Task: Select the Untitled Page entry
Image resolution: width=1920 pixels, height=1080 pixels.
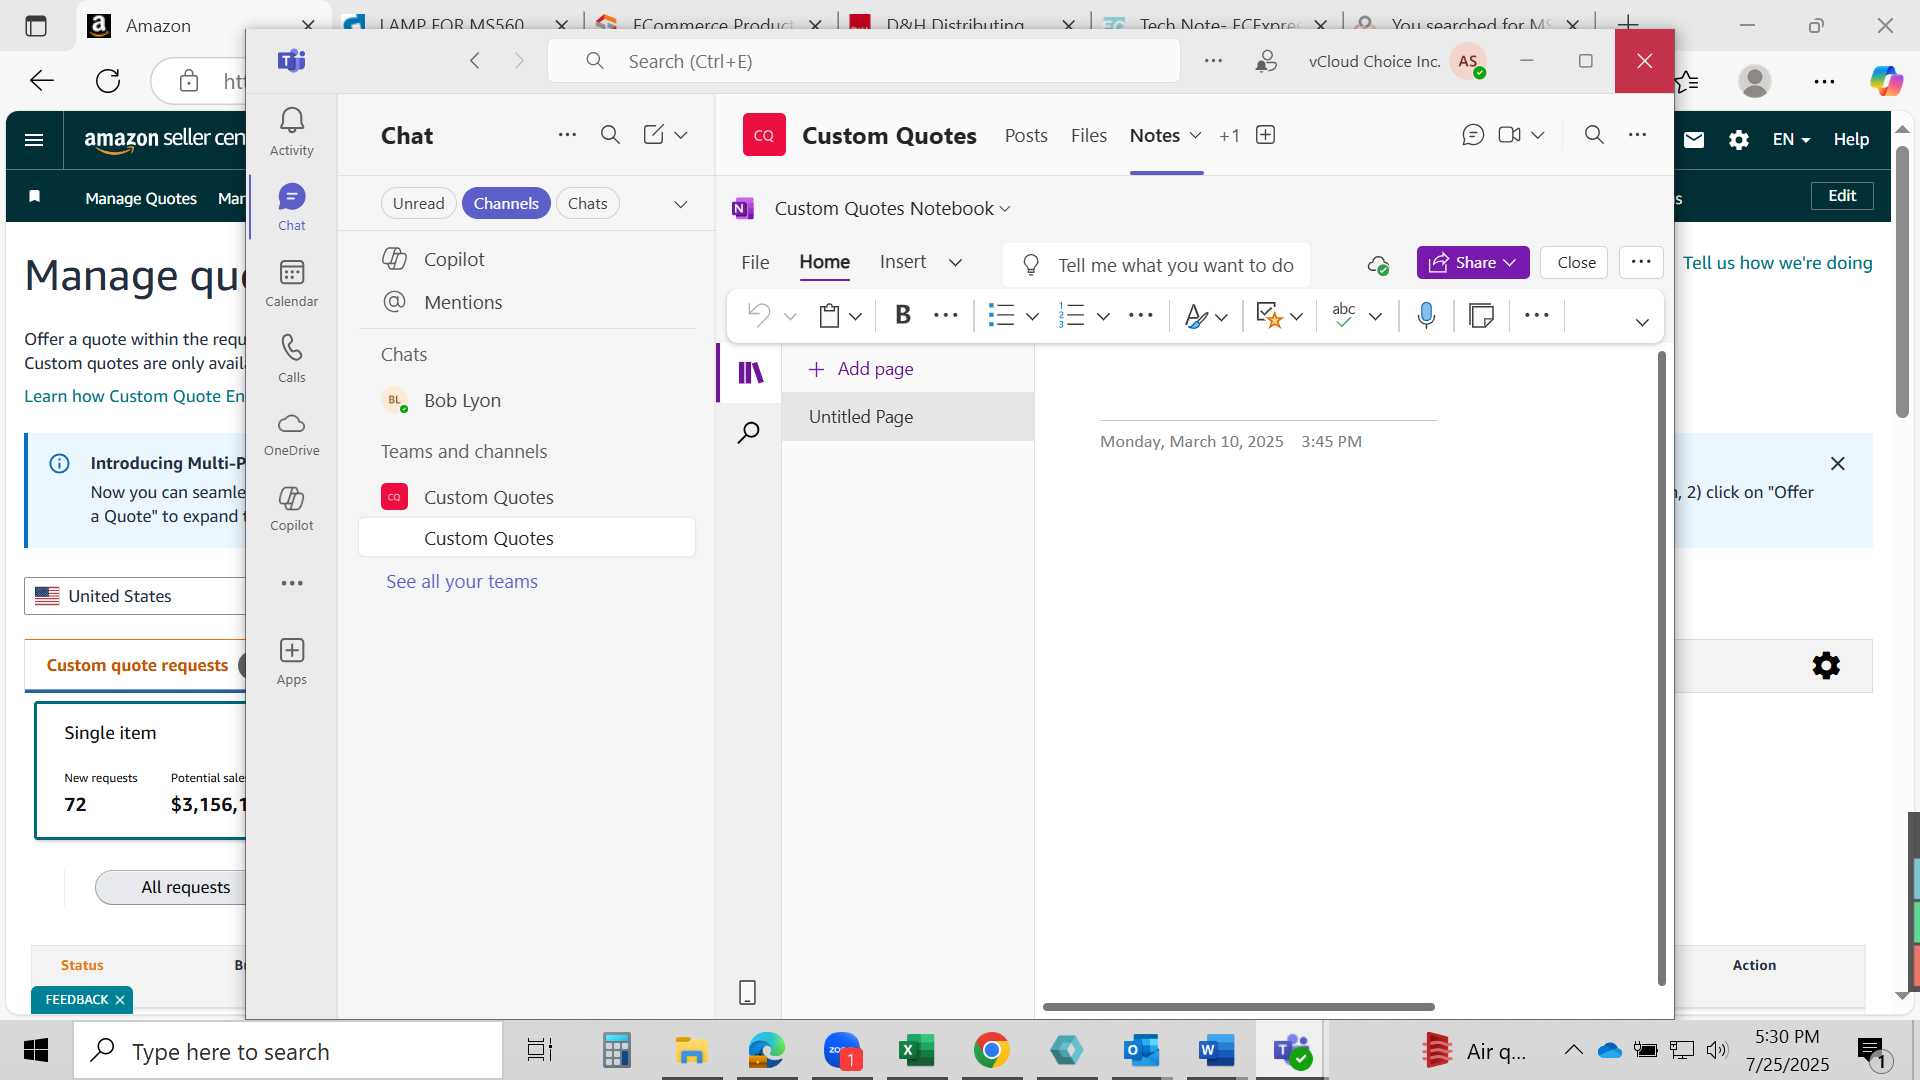Action: coord(907,417)
